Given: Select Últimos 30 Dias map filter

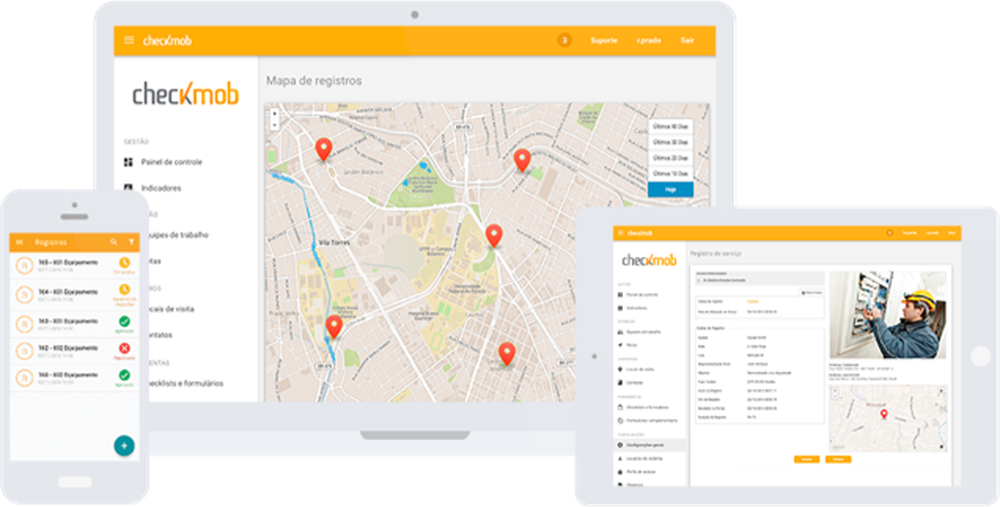Looking at the screenshot, I should pyautogui.click(x=670, y=142).
